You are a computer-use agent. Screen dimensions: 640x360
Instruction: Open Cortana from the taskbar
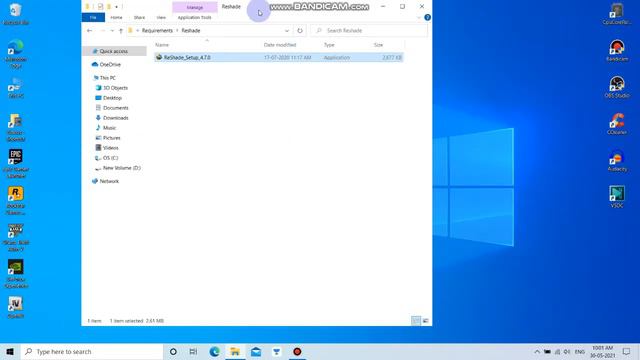click(x=173, y=351)
